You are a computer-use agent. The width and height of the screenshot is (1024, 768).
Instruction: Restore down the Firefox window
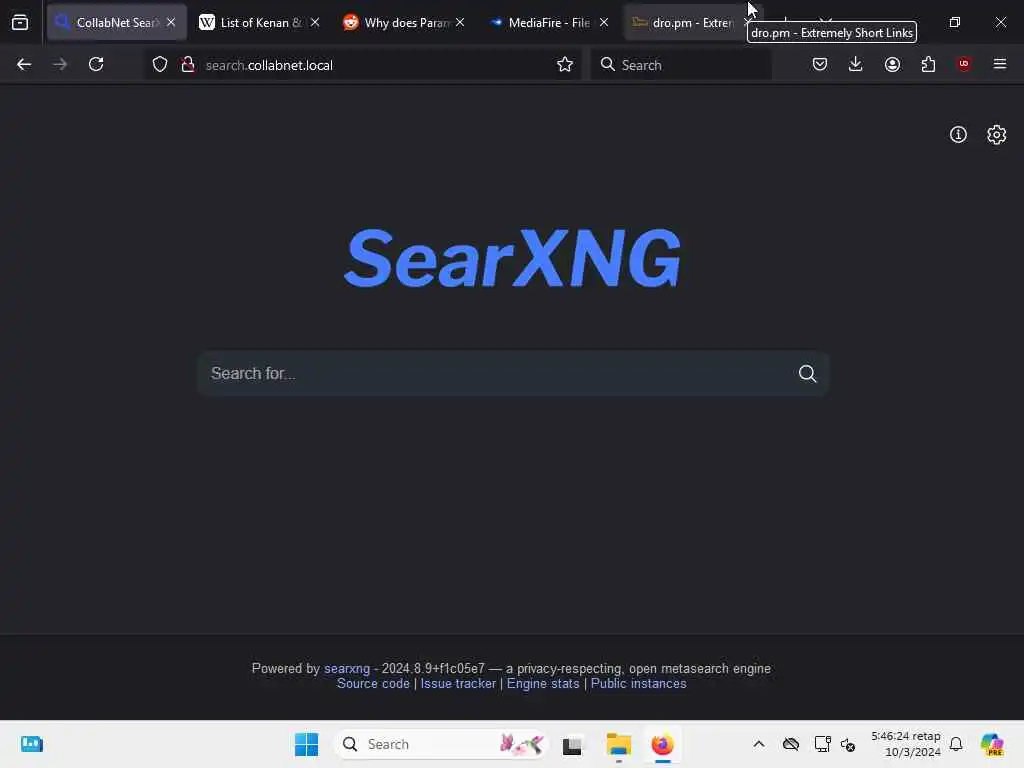(955, 23)
